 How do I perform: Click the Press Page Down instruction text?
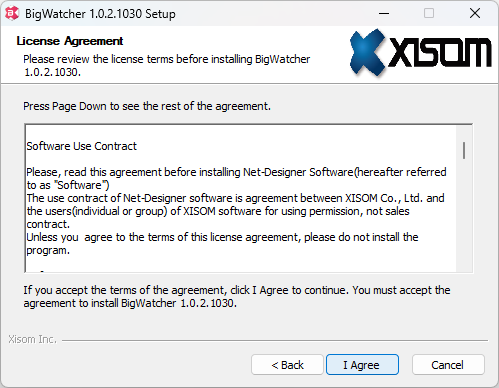click(x=147, y=106)
